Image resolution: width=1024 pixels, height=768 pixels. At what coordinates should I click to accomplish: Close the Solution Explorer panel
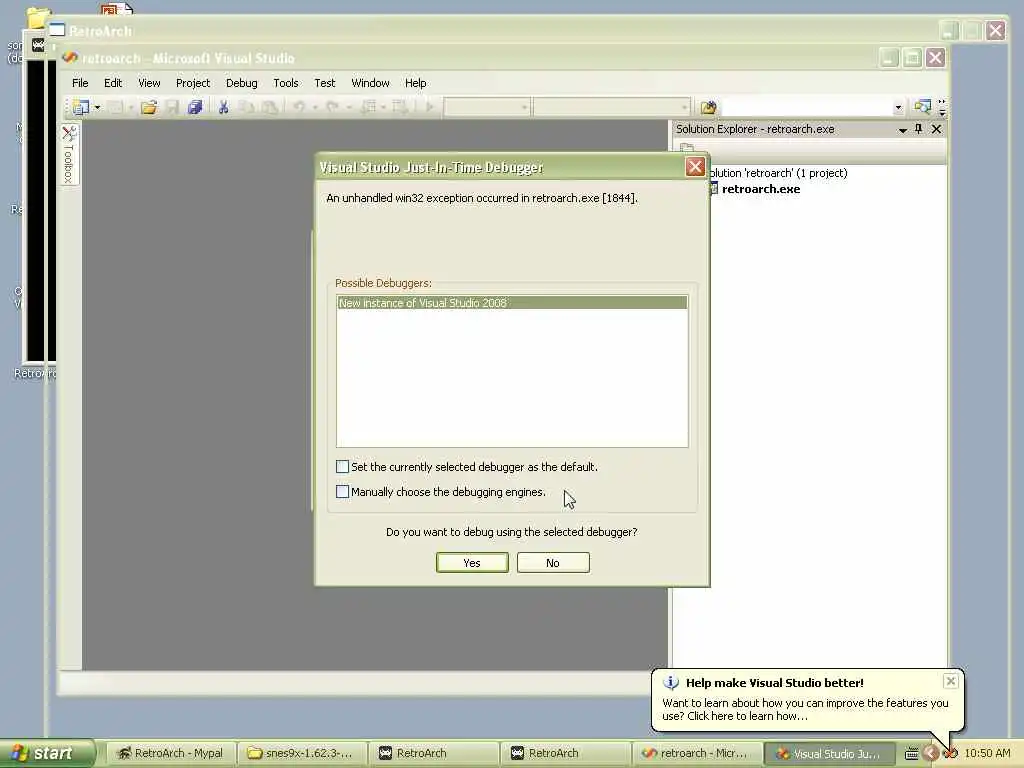(936, 129)
